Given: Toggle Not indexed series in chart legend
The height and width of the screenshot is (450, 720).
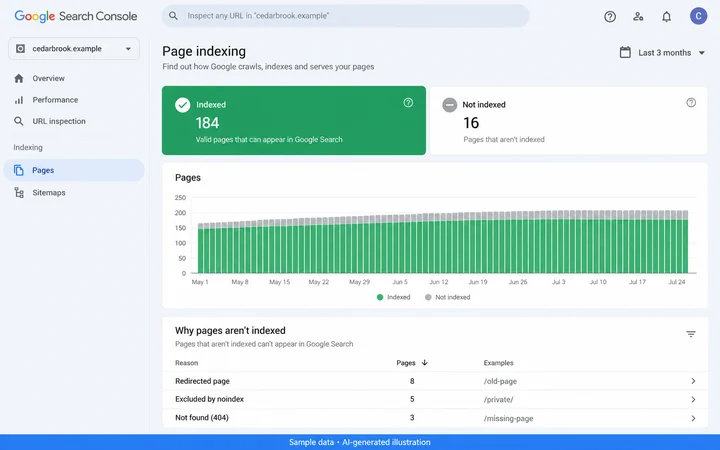Looking at the screenshot, I should coord(448,297).
